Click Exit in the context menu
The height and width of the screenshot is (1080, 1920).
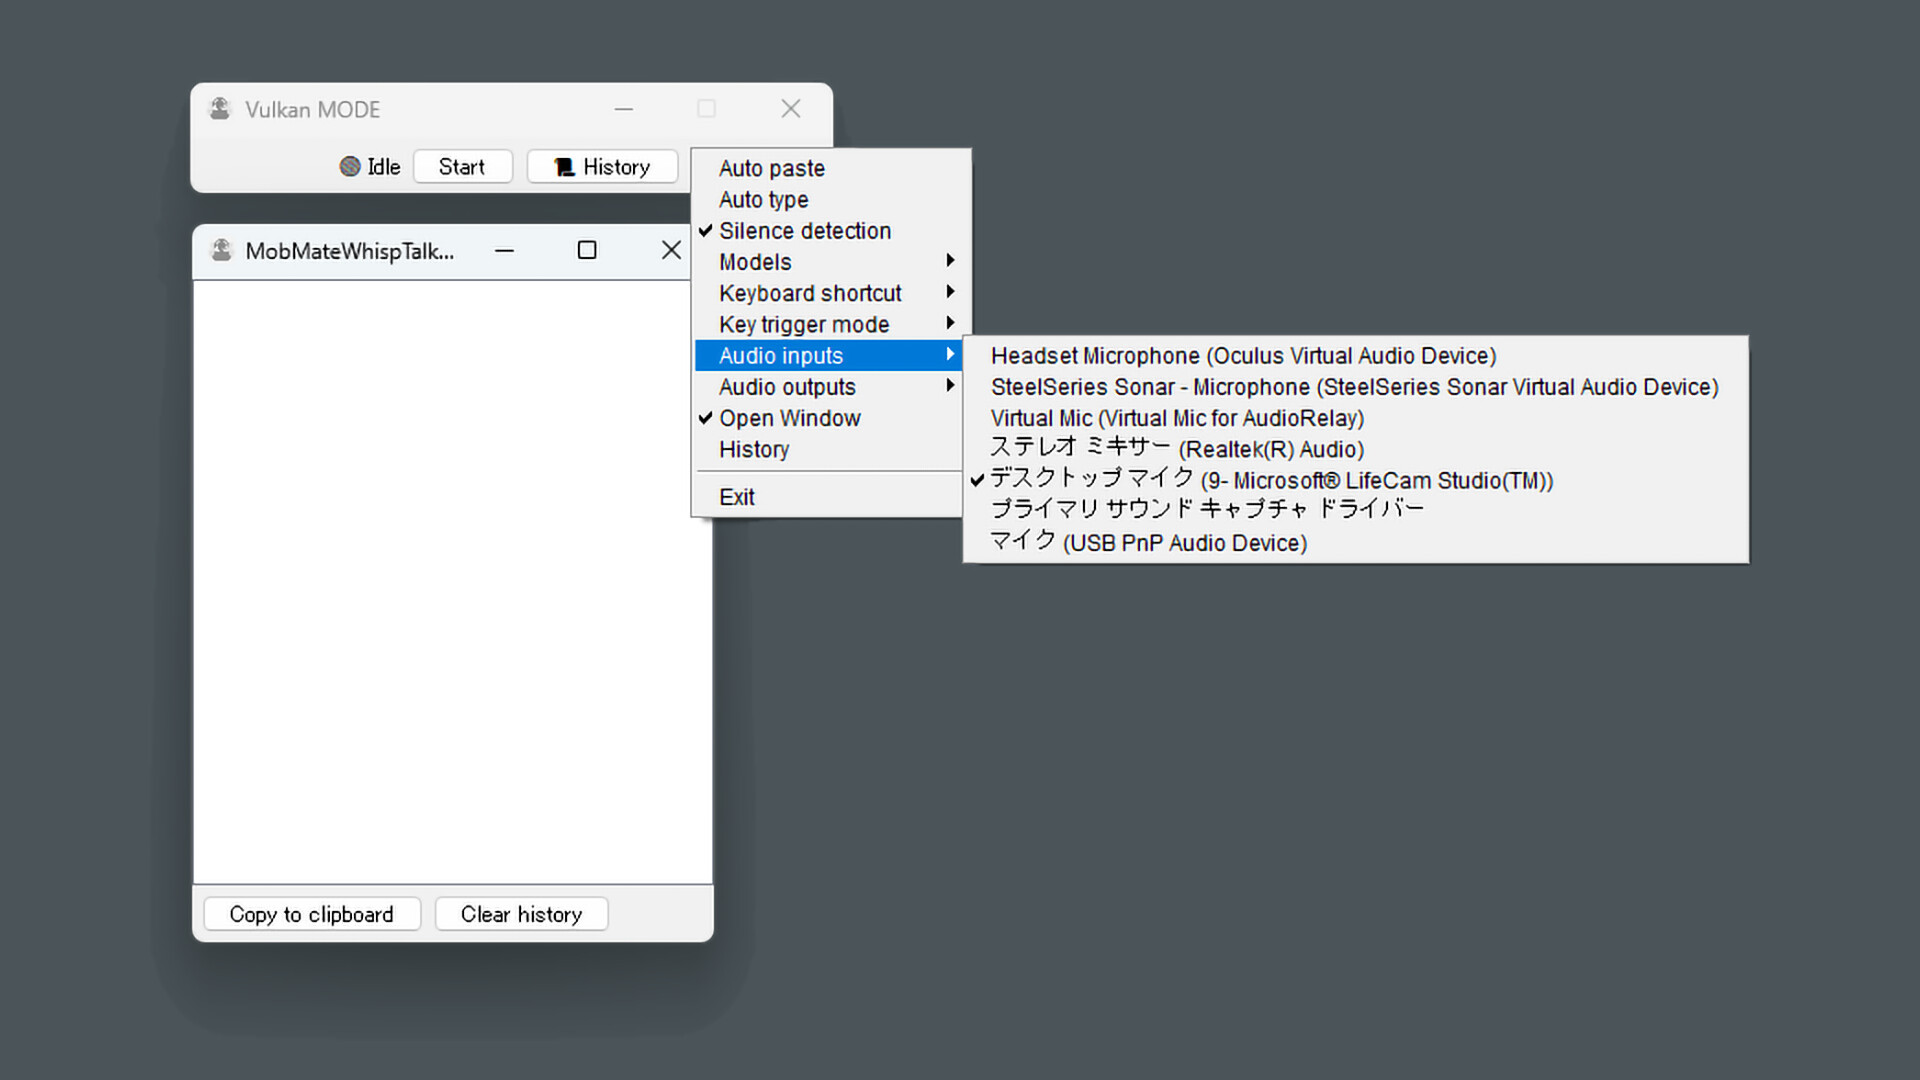point(737,496)
